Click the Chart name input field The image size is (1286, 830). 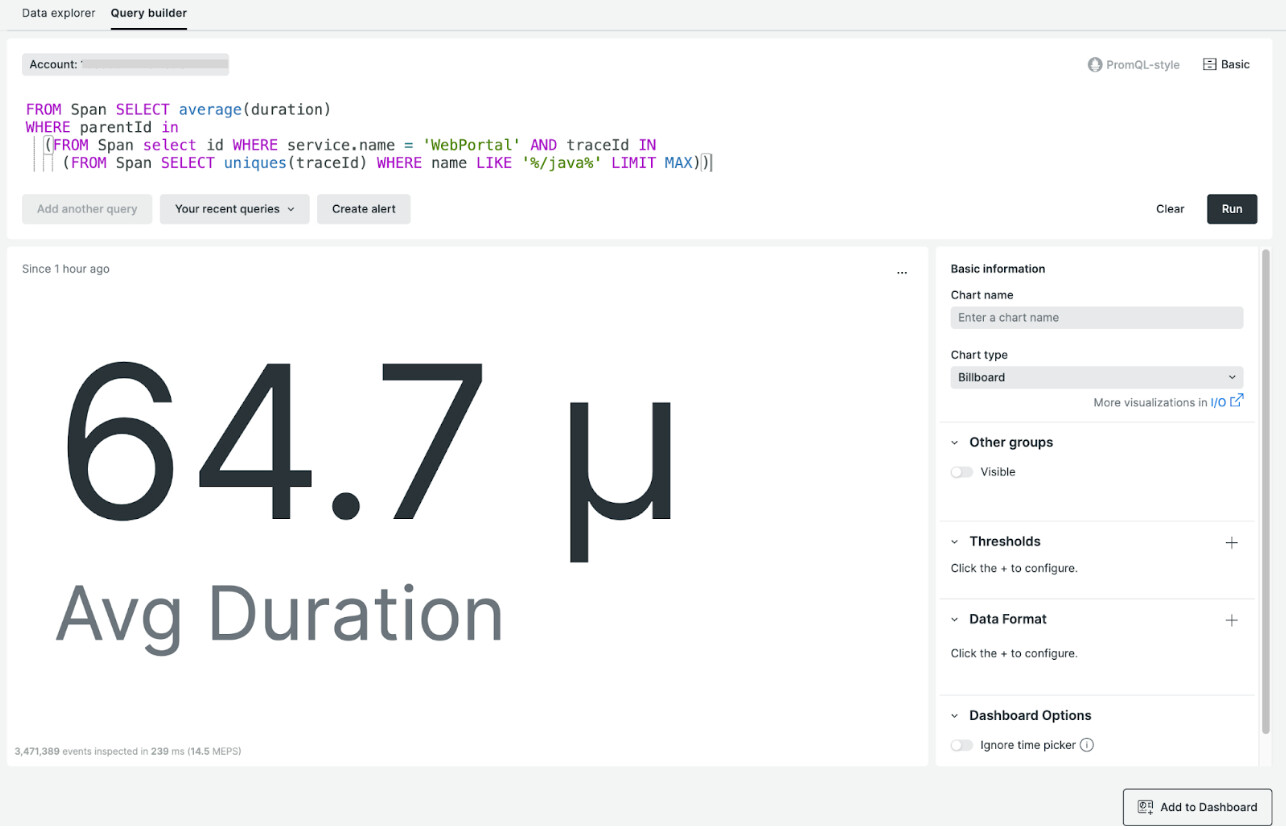tap(1096, 317)
